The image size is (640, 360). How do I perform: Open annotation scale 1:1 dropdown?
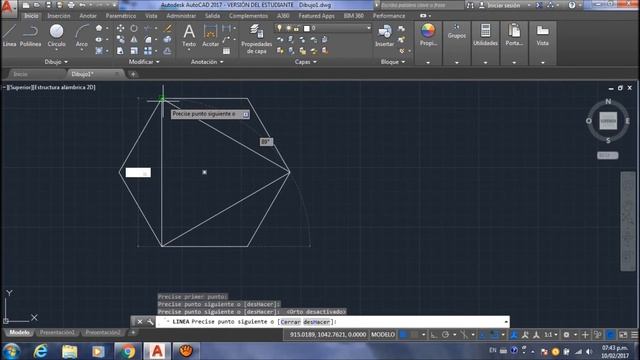(x=551, y=335)
